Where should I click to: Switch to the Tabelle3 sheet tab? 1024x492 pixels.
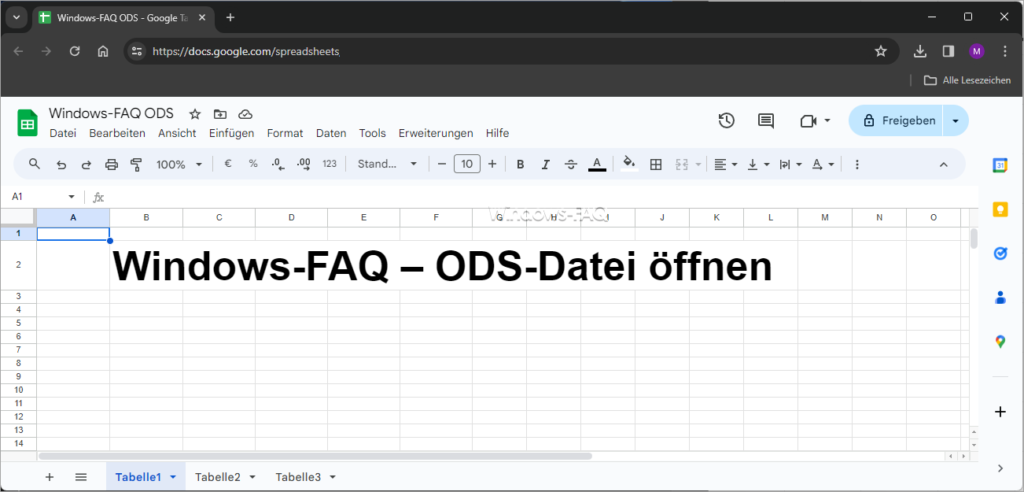click(298, 477)
